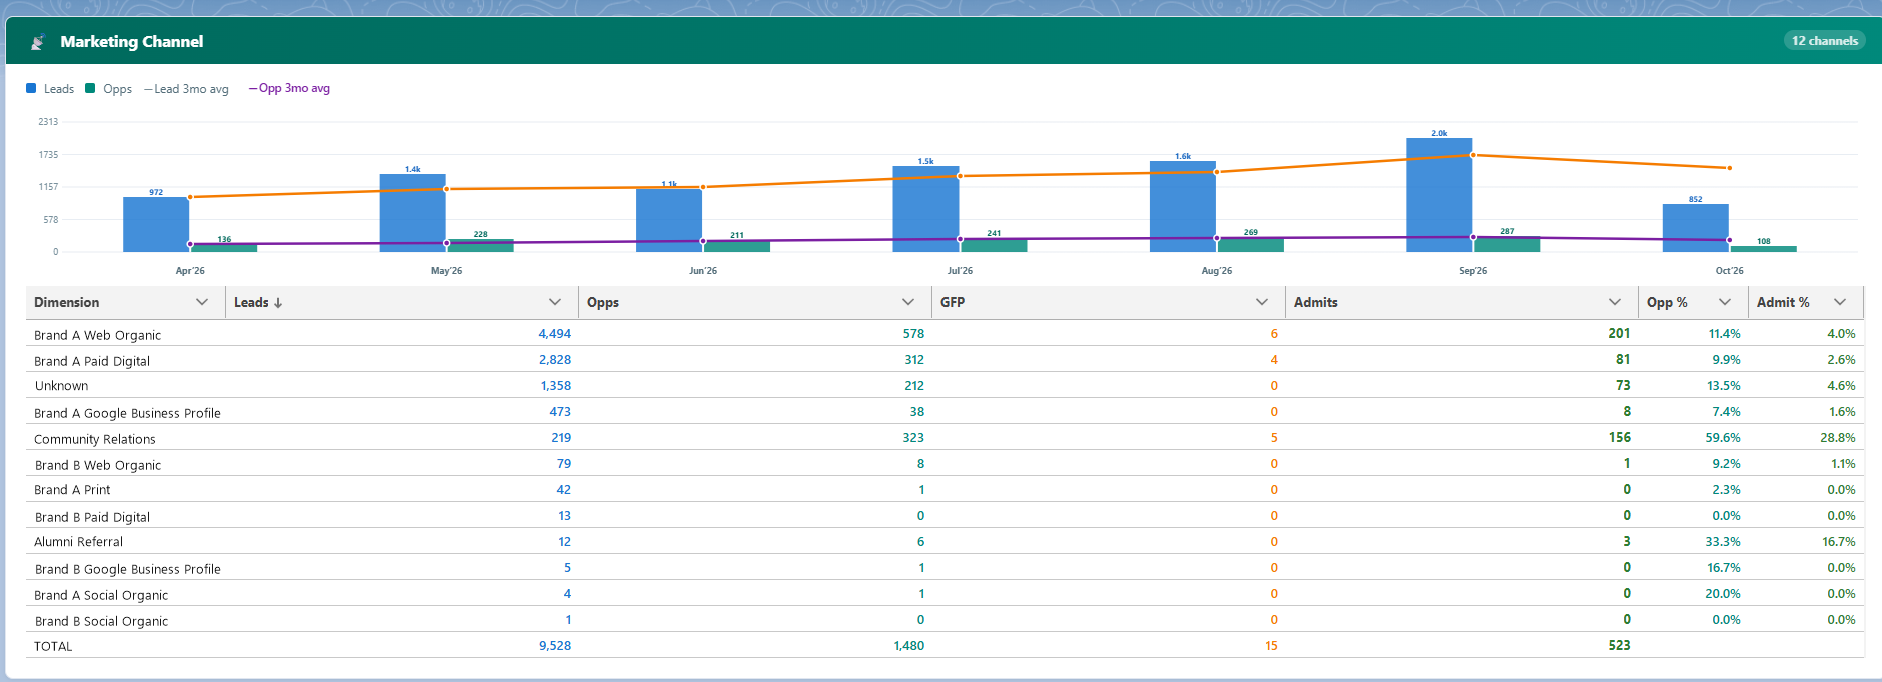This screenshot has width=1882, height=682.
Task: Select the Brand B Web Organic row
Action: 945,463
